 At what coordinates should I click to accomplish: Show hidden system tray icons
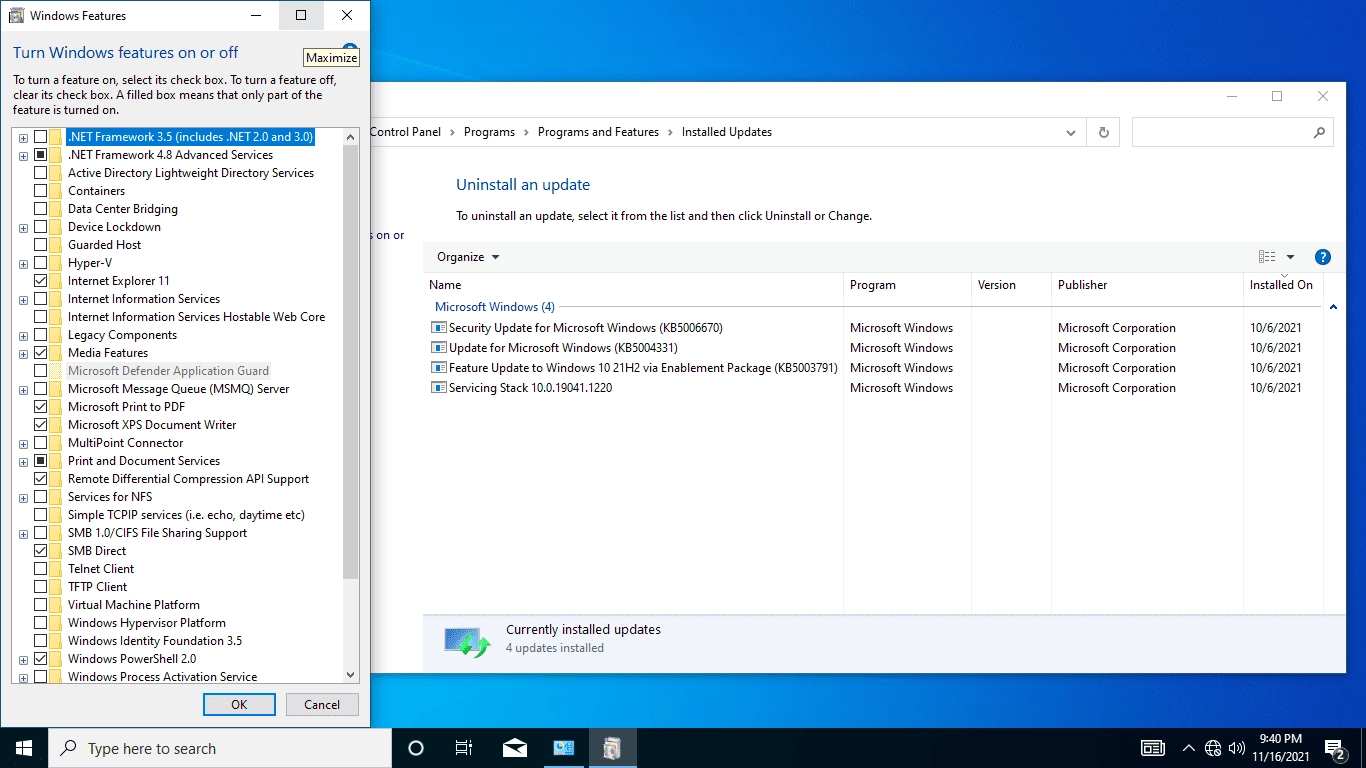[1189, 748]
